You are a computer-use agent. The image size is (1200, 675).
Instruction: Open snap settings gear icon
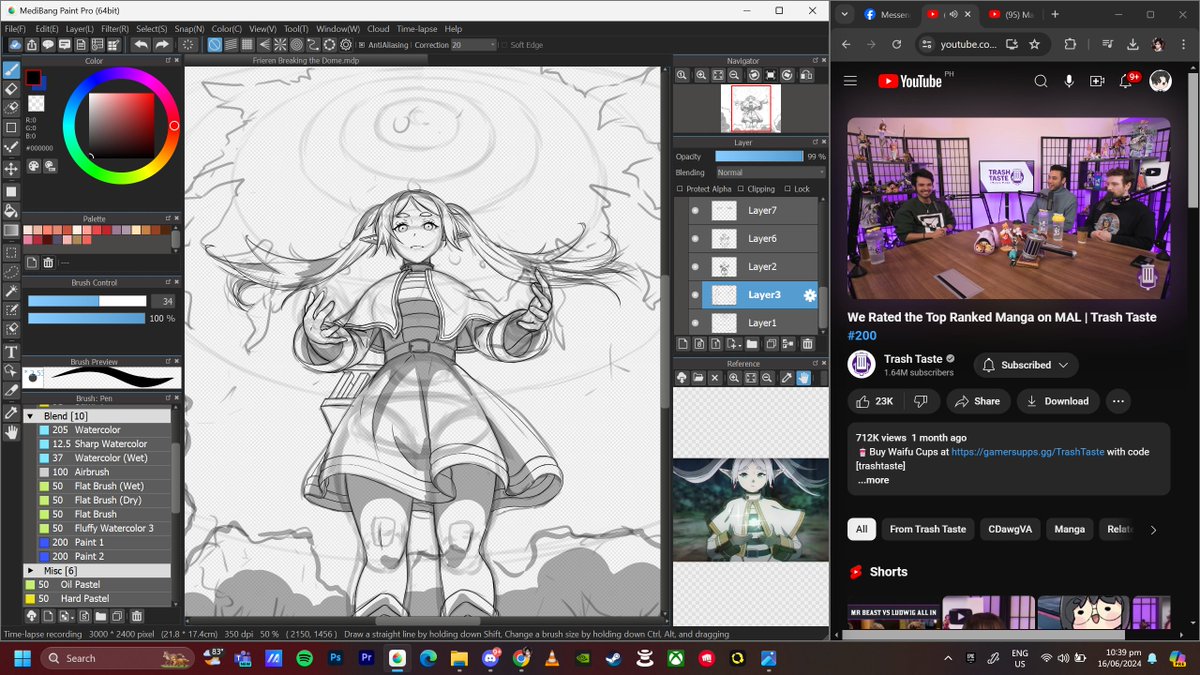tap(346, 45)
